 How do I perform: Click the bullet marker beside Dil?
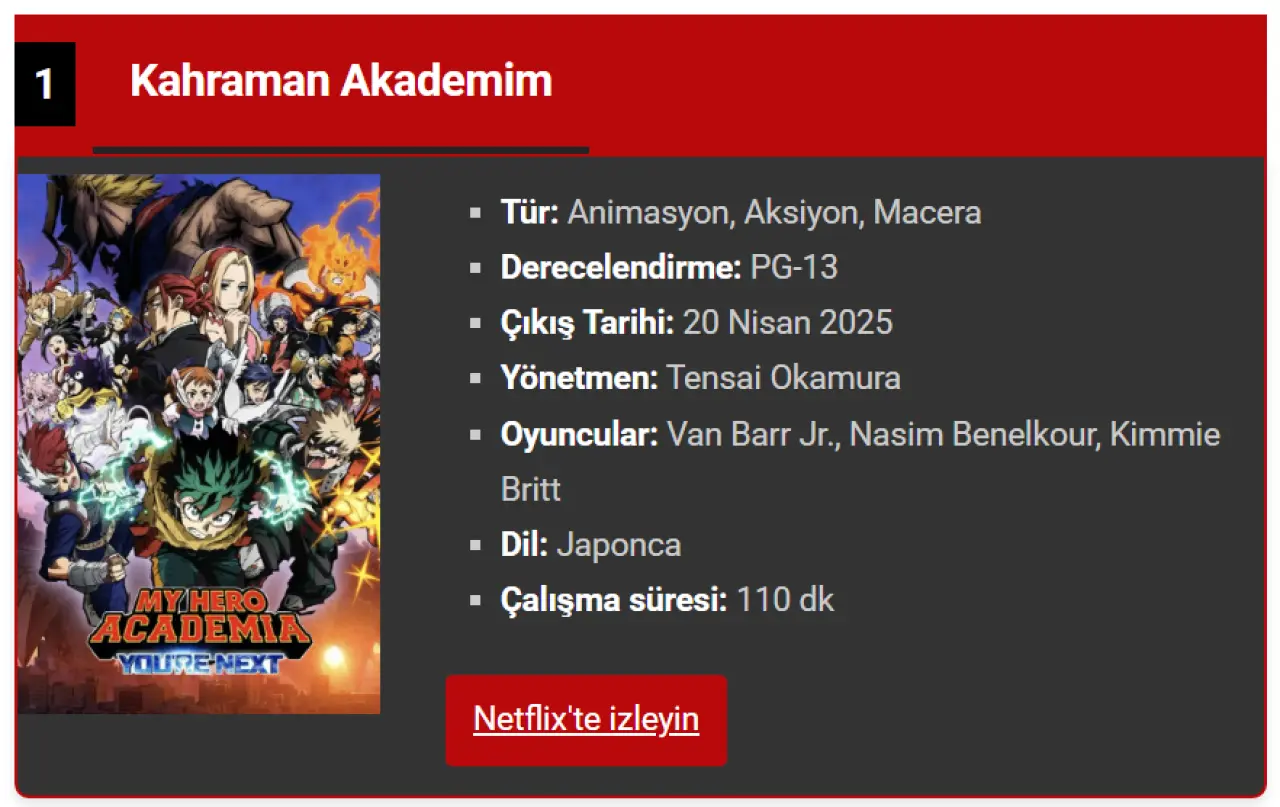click(x=476, y=545)
